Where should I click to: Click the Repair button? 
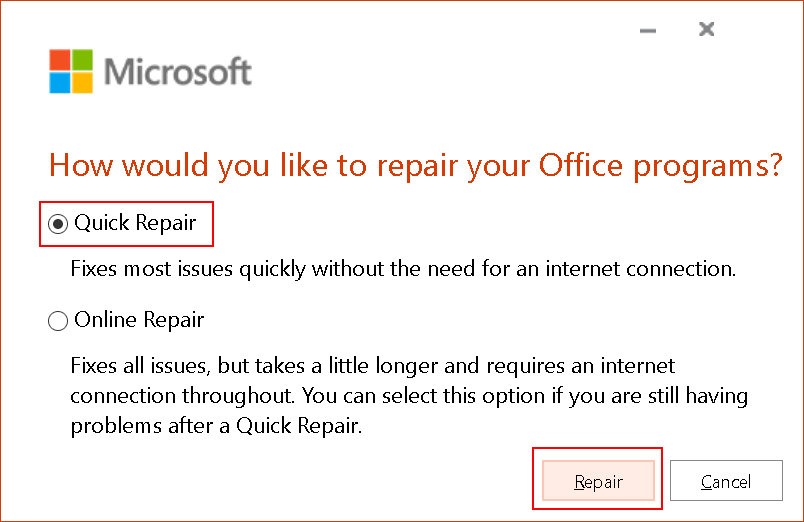coord(598,480)
